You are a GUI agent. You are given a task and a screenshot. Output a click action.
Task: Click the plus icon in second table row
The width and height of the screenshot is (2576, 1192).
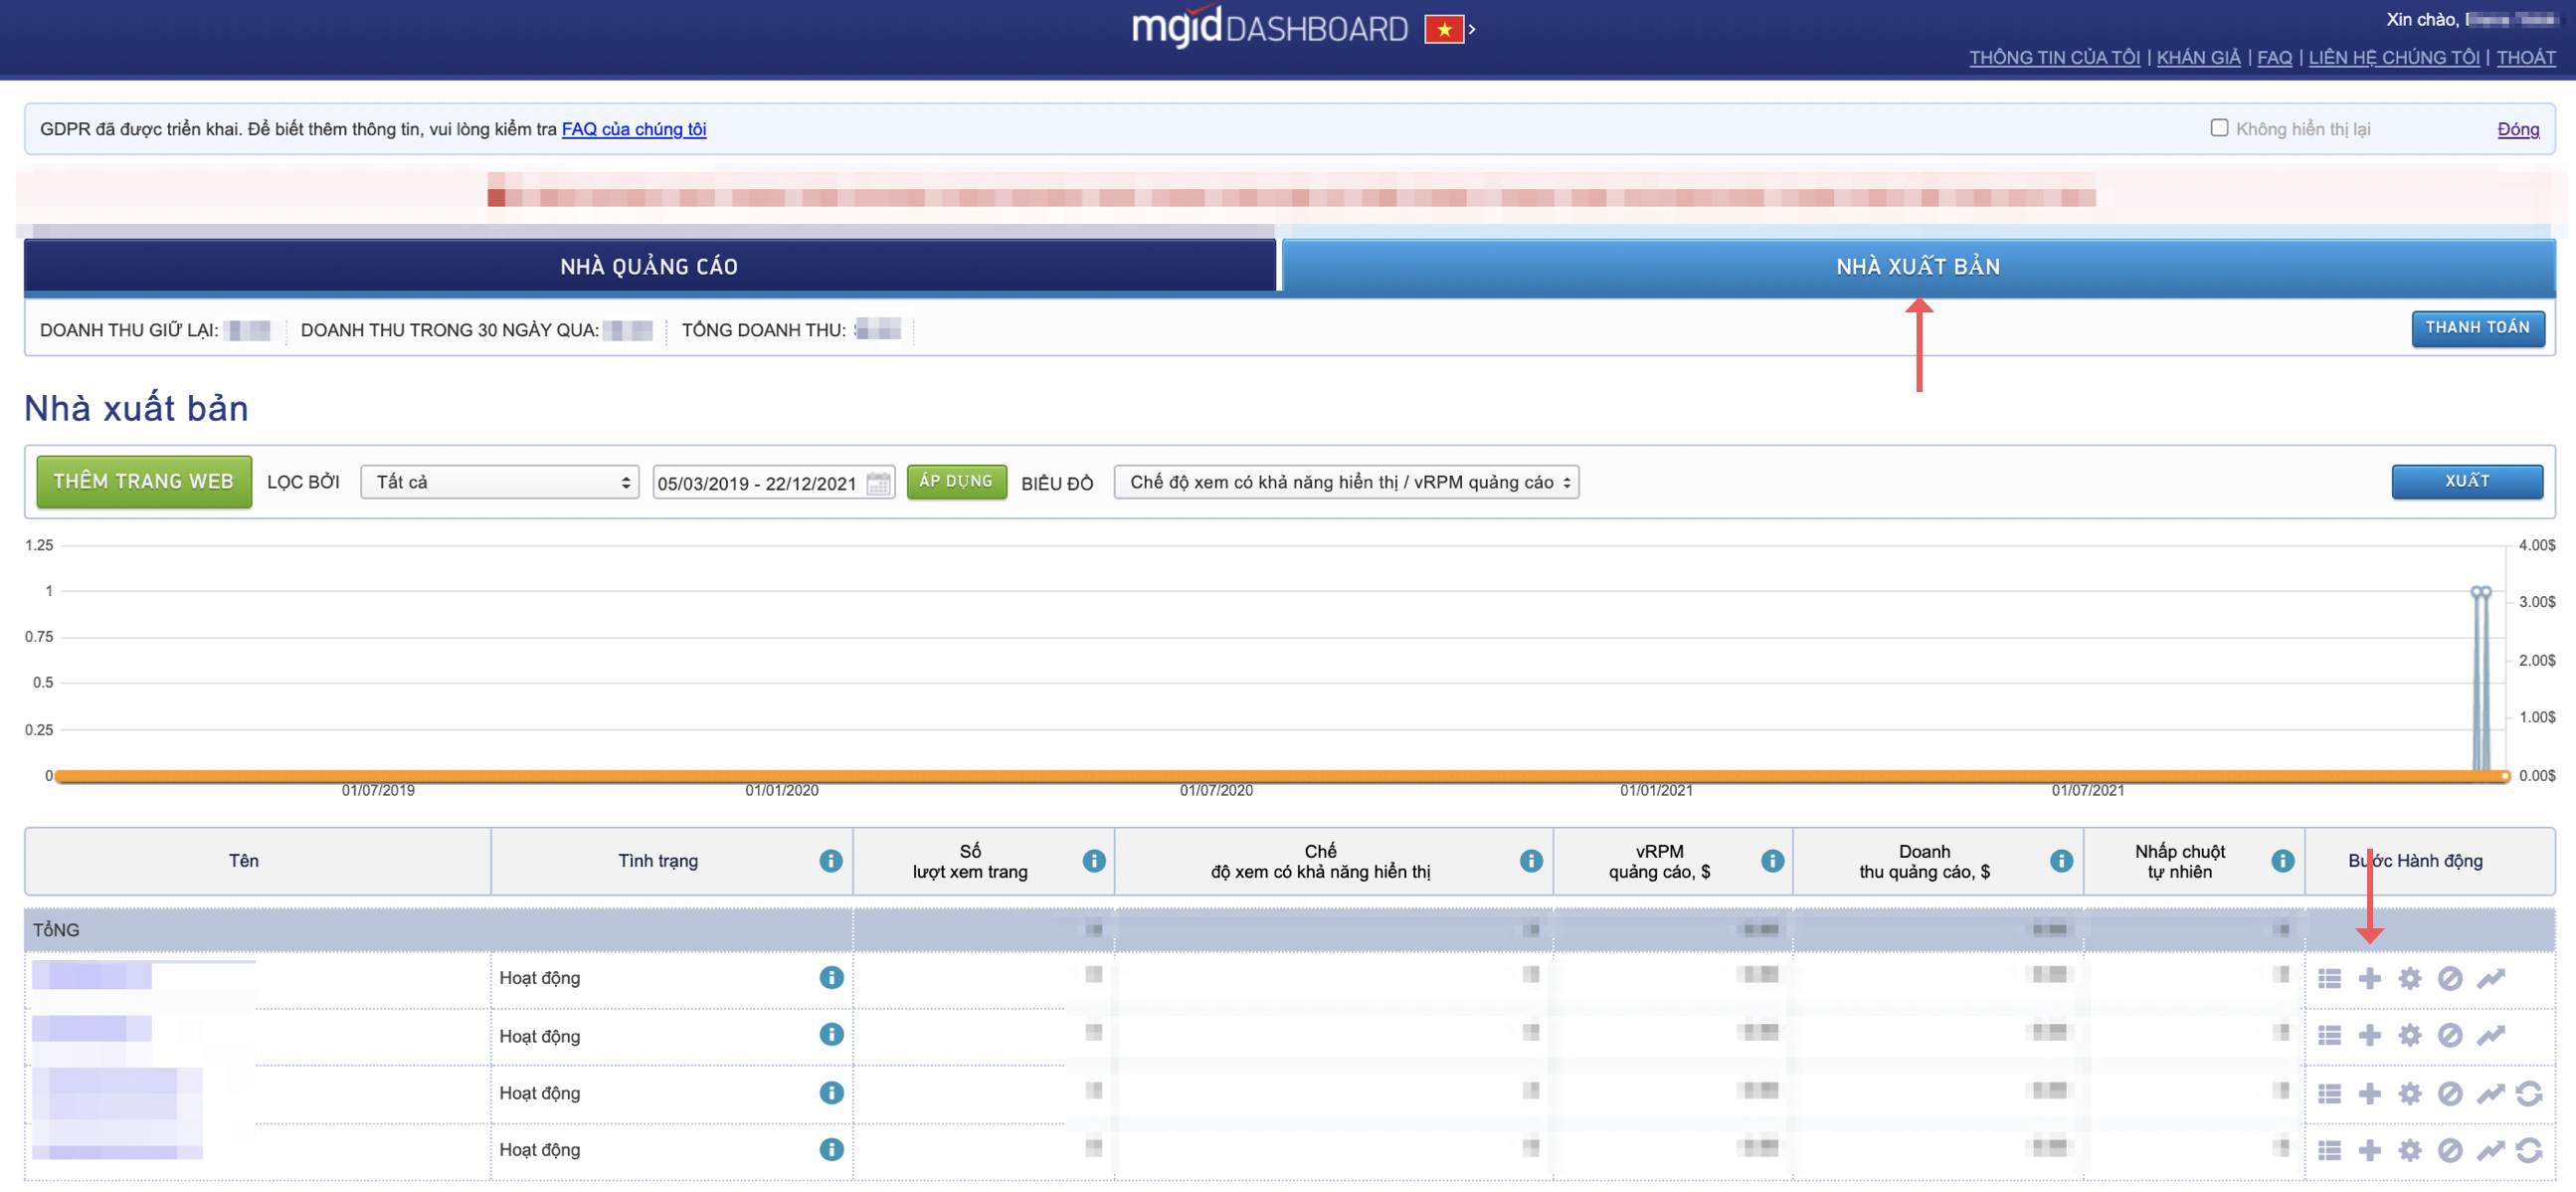click(x=2369, y=1035)
